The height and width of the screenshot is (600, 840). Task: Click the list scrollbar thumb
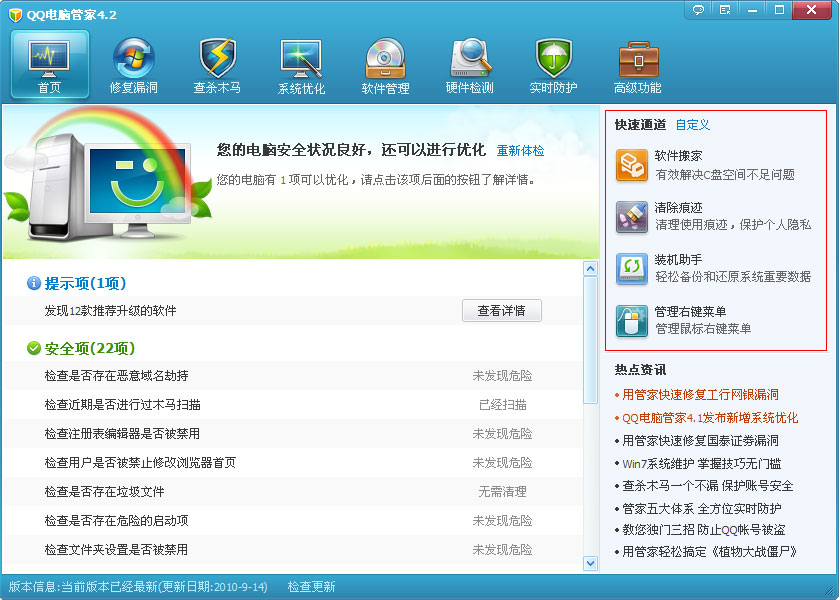pos(590,340)
